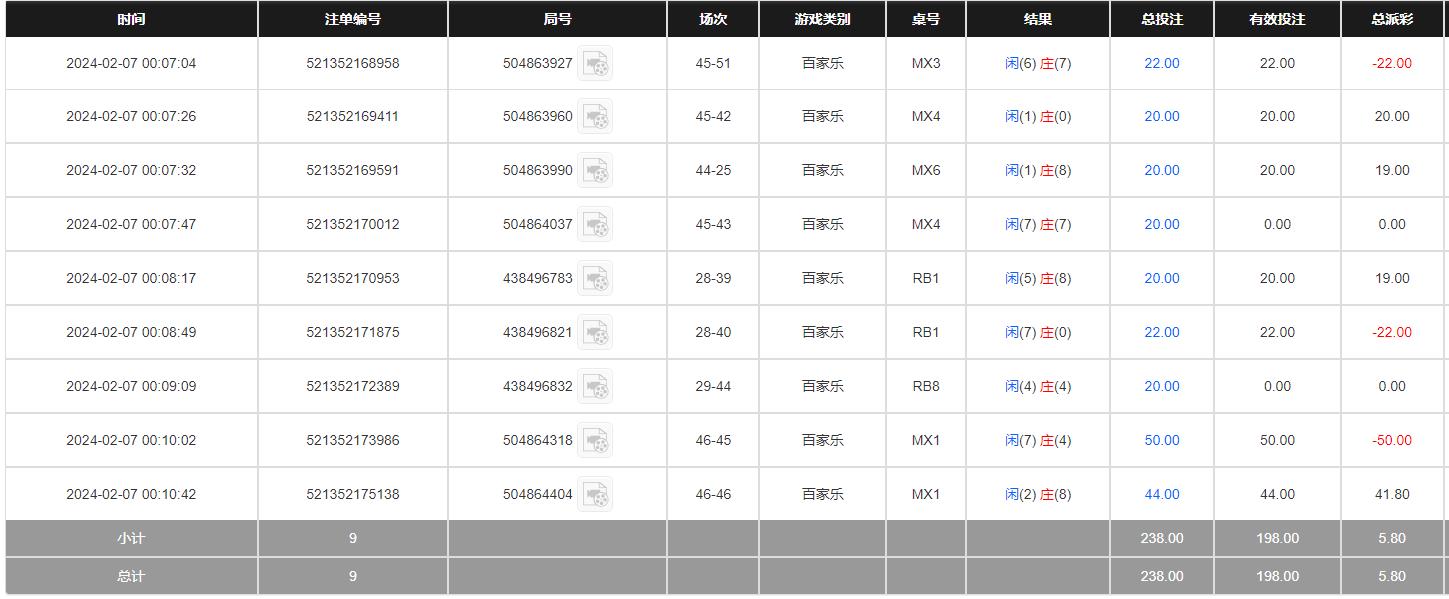
Task: Click timestamp 2024-02-07 00:07:26
Action: click(131, 116)
